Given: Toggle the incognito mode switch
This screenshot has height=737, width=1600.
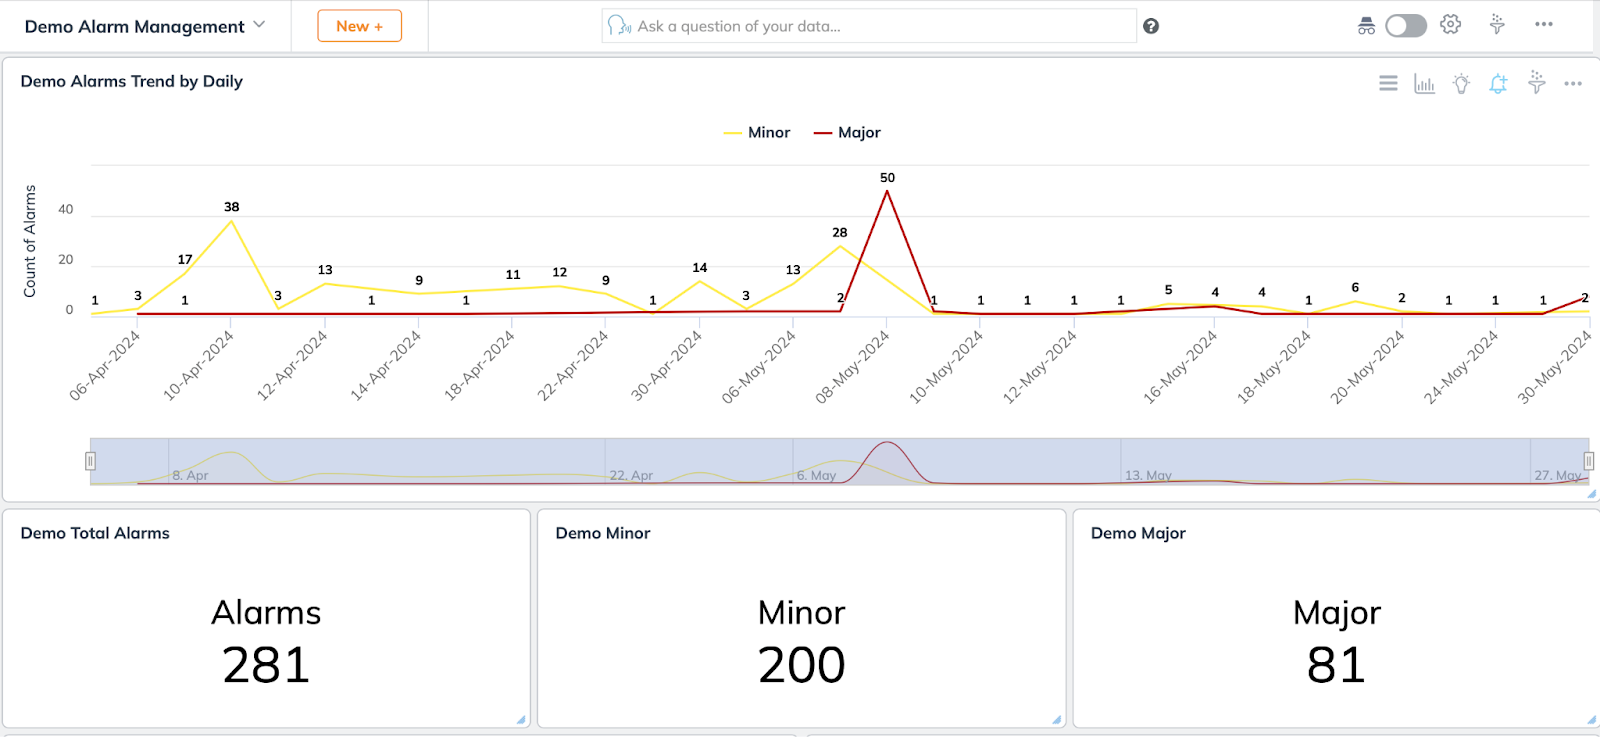Looking at the screenshot, I should pos(1405,26).
